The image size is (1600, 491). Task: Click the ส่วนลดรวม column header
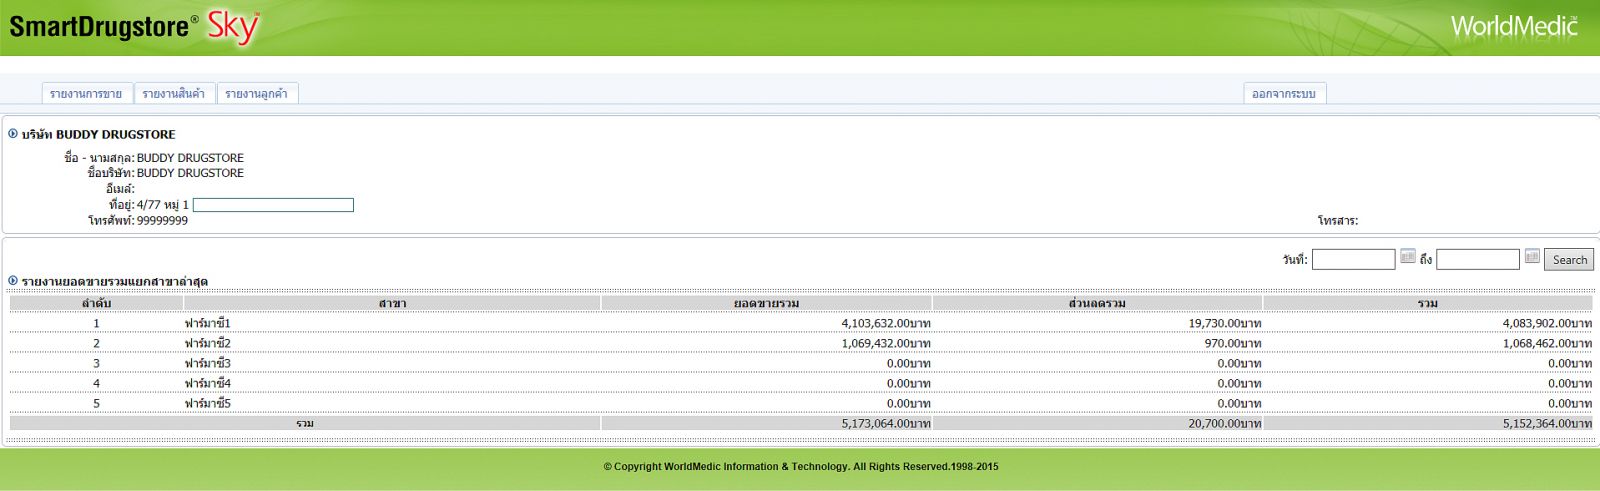(x=1097, y=303)
